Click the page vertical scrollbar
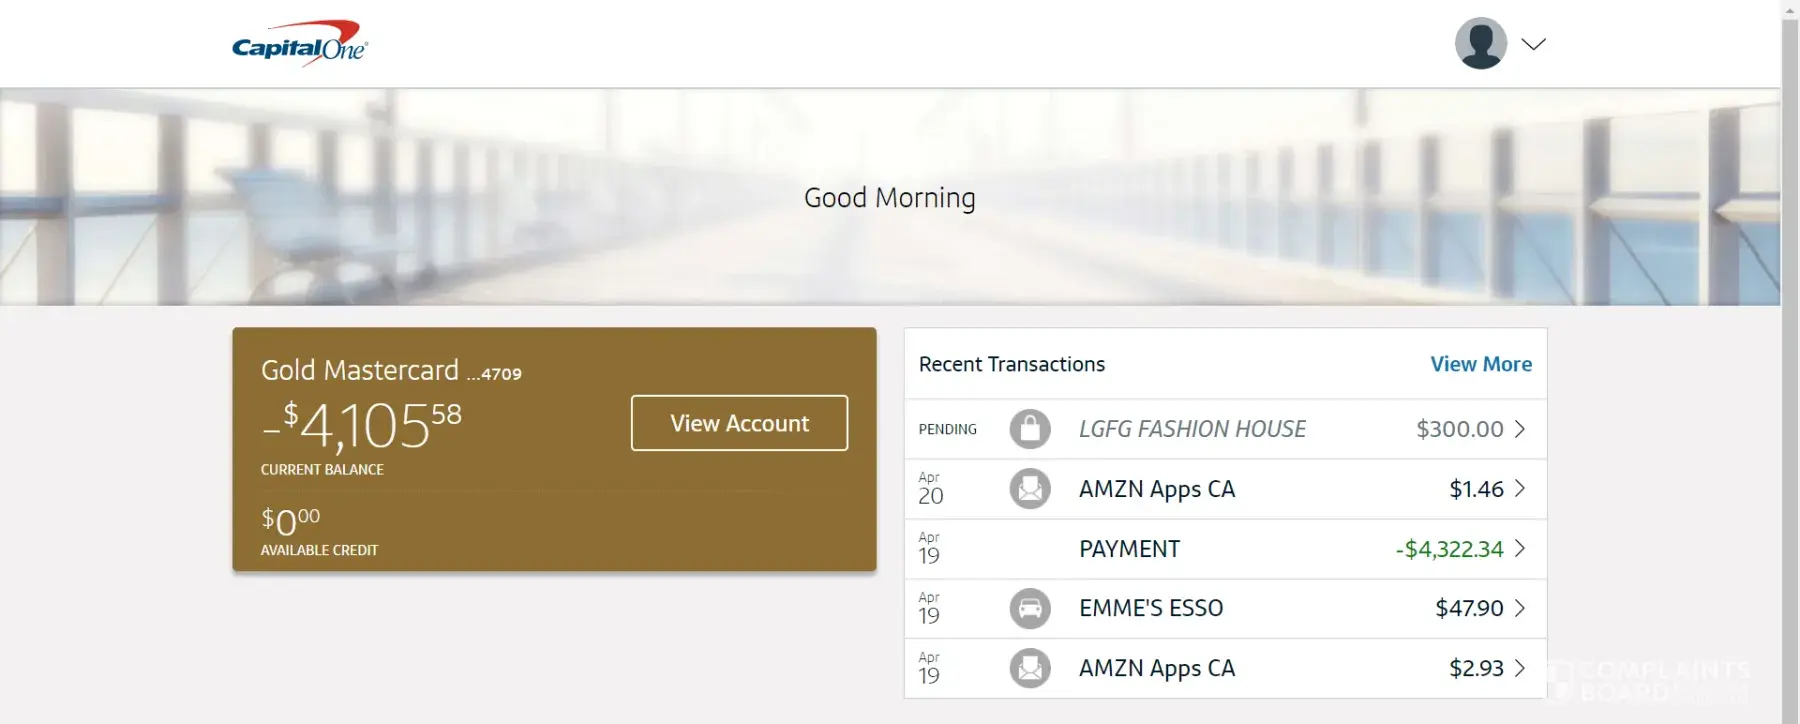 pos(1790,360)
